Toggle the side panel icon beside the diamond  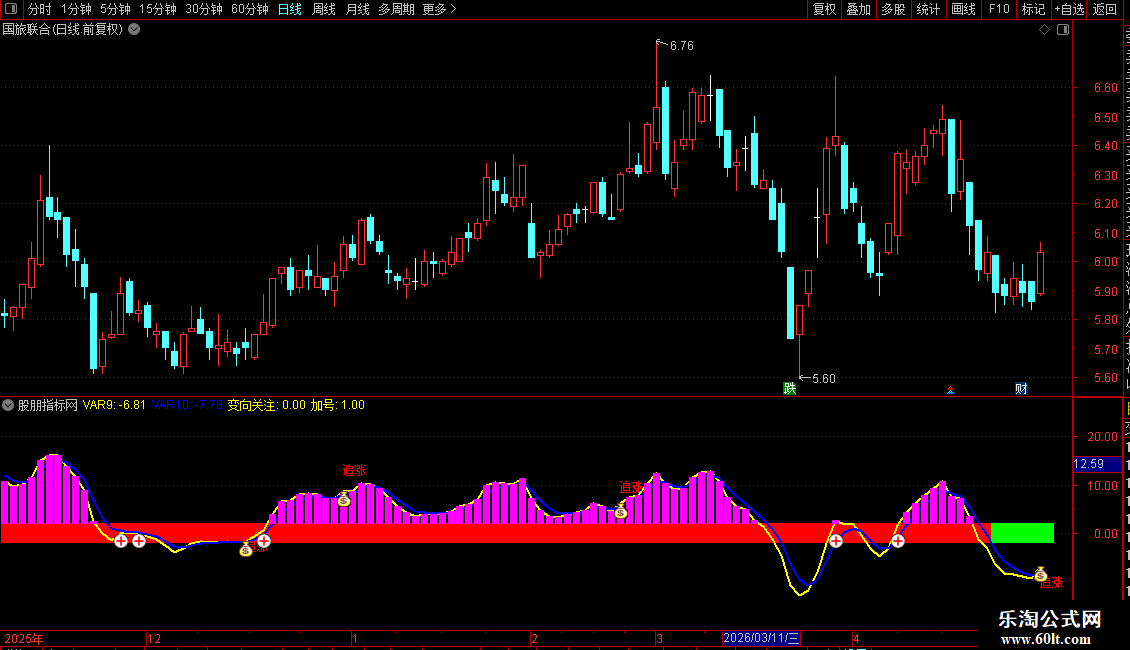click(1063, 30)
